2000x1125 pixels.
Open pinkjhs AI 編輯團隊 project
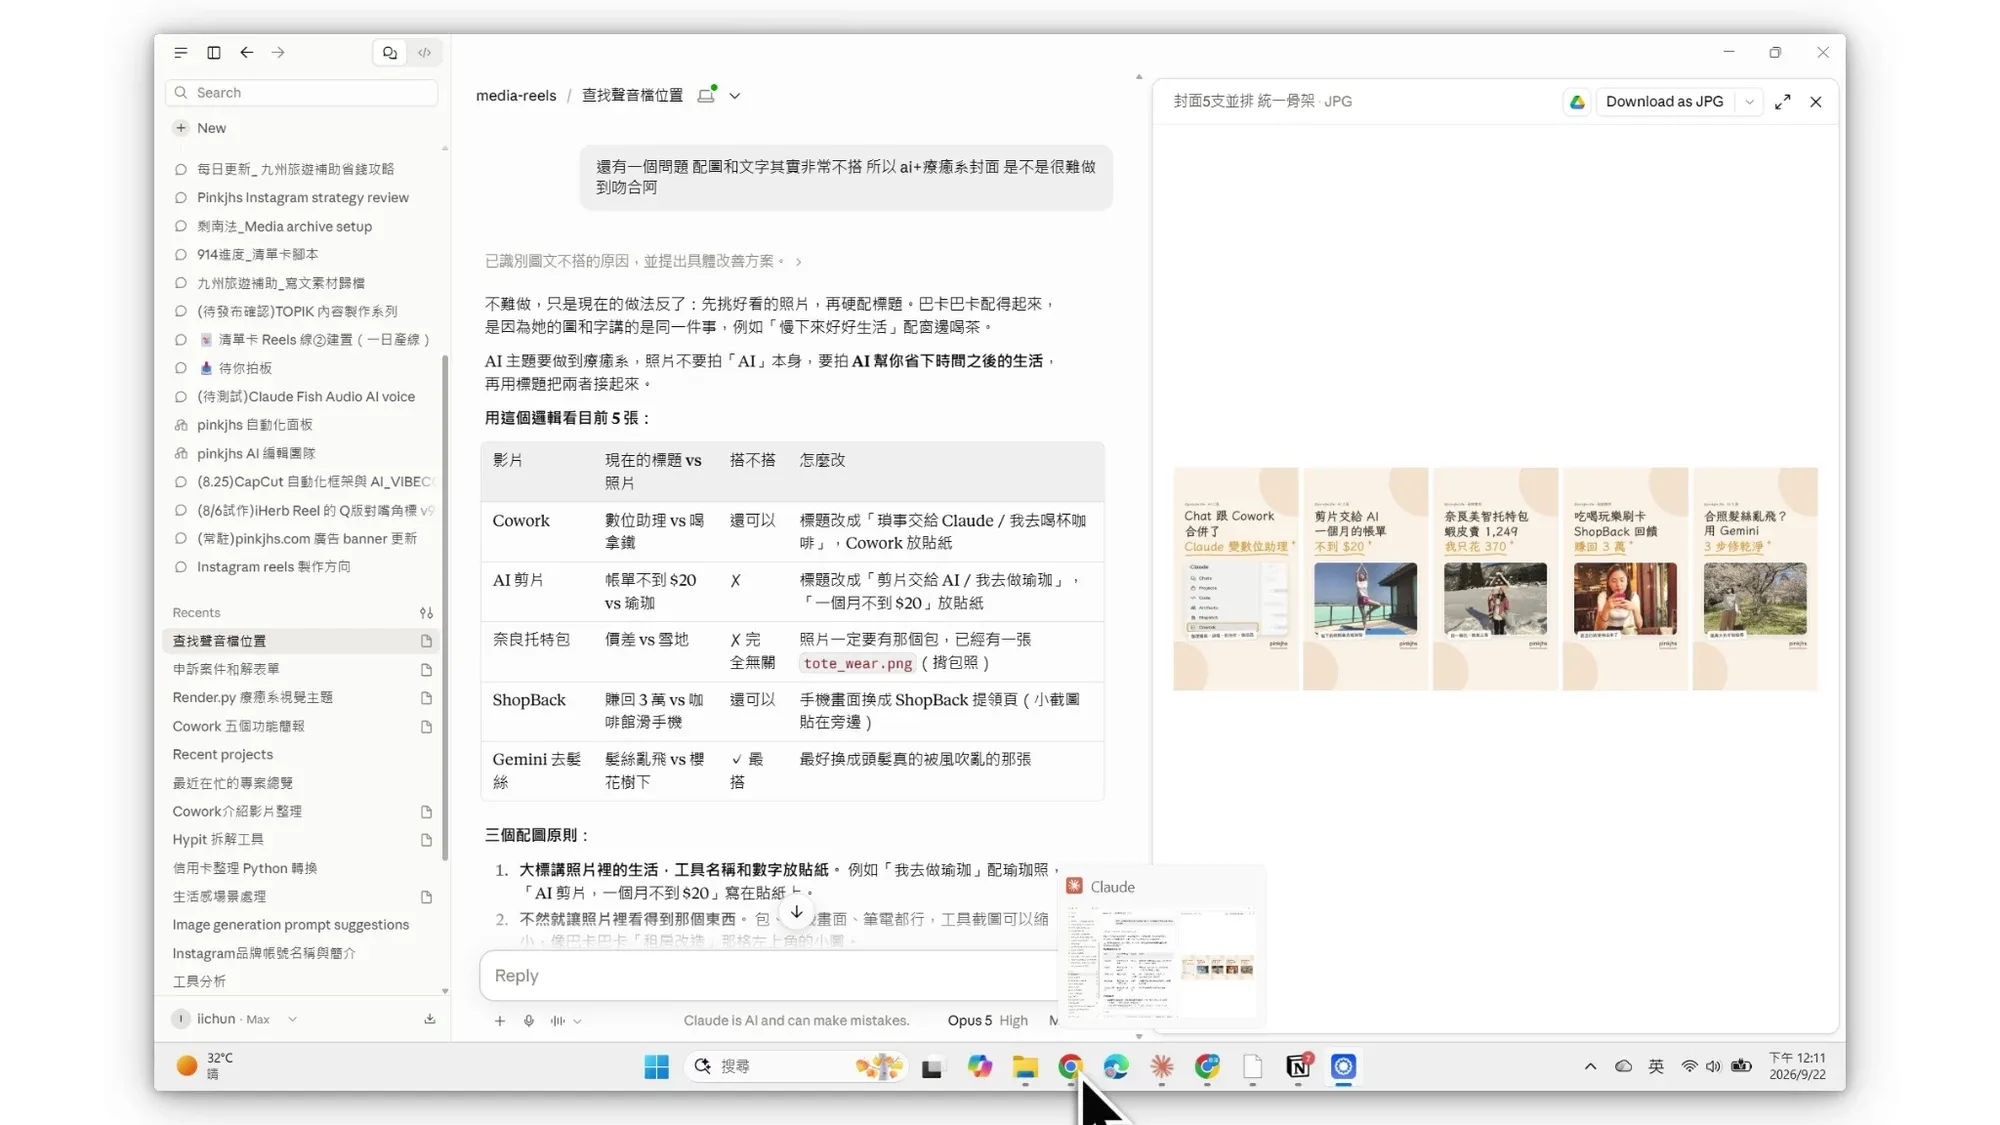click(255, 454)
